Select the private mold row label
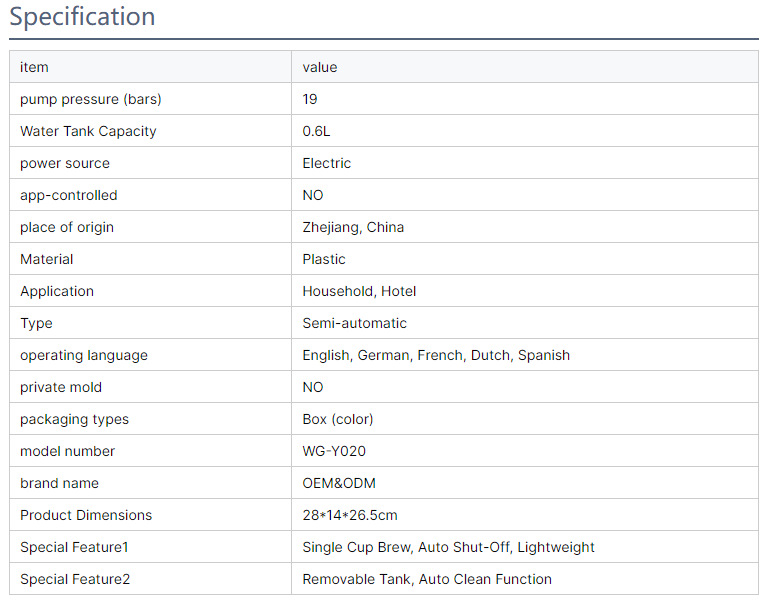The image size is (767, 604). pyautogui.click(x=61, y=387)
